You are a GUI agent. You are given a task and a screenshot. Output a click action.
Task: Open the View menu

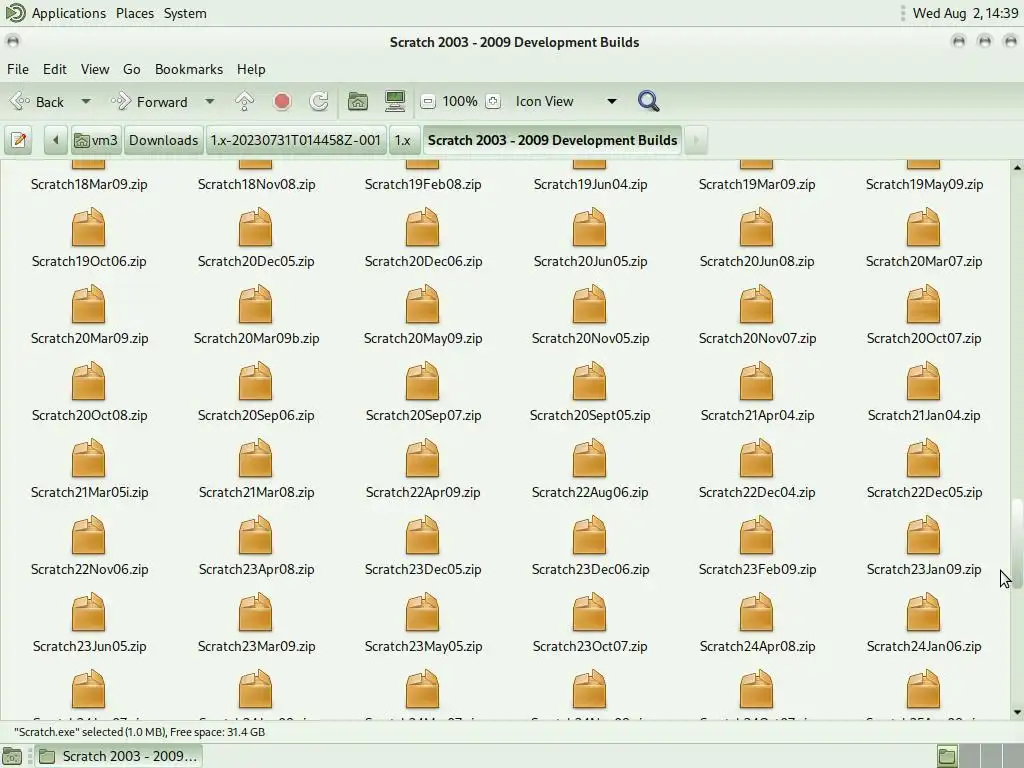pos(95,69)
